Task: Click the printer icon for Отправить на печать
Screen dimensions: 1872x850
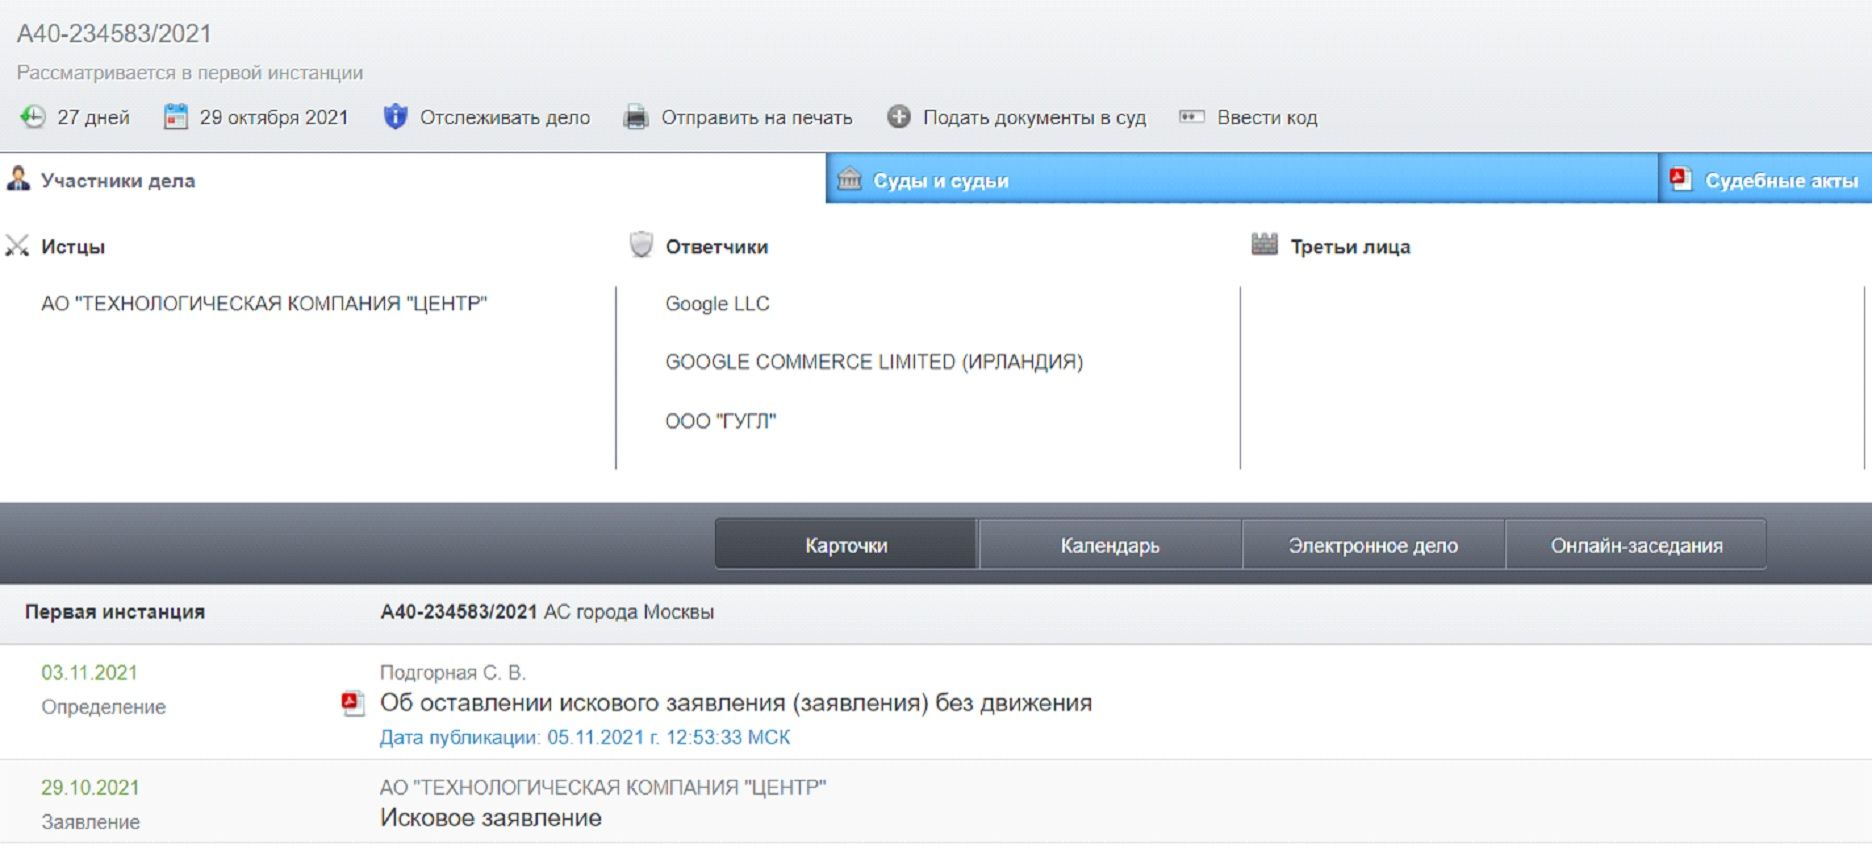Action: [x=636, y=117]
